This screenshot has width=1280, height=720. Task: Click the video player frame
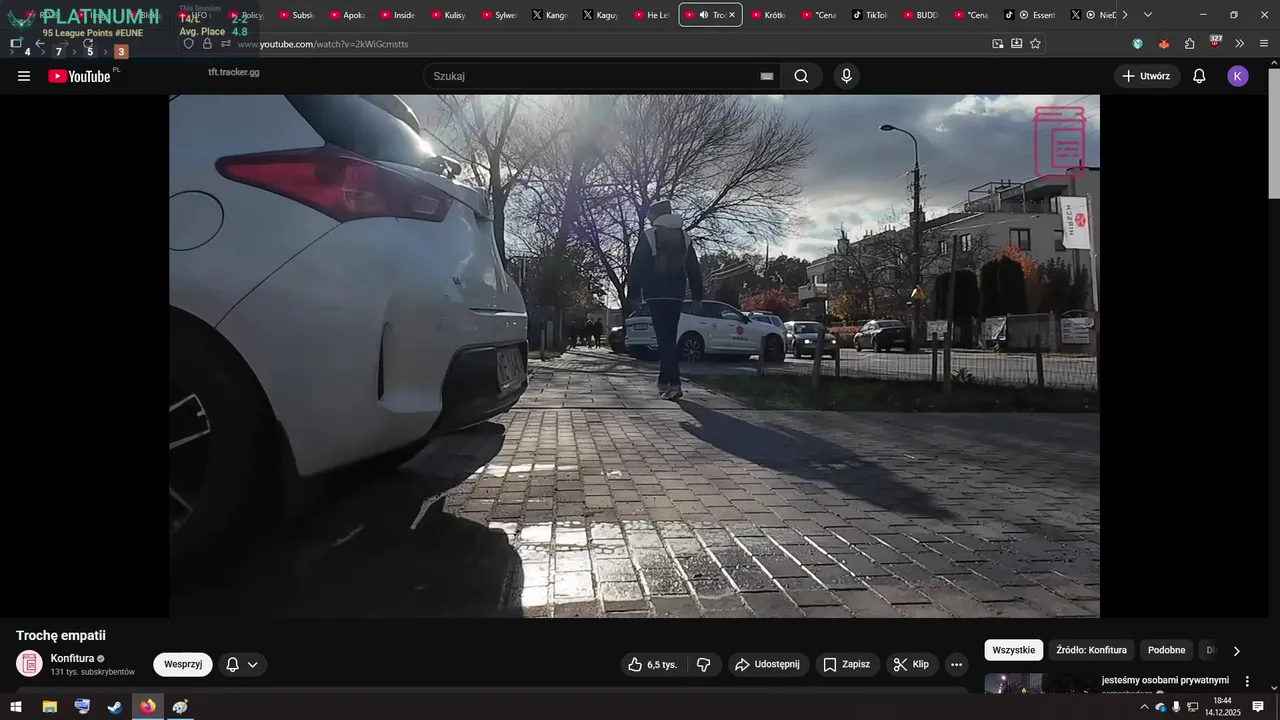634,356
